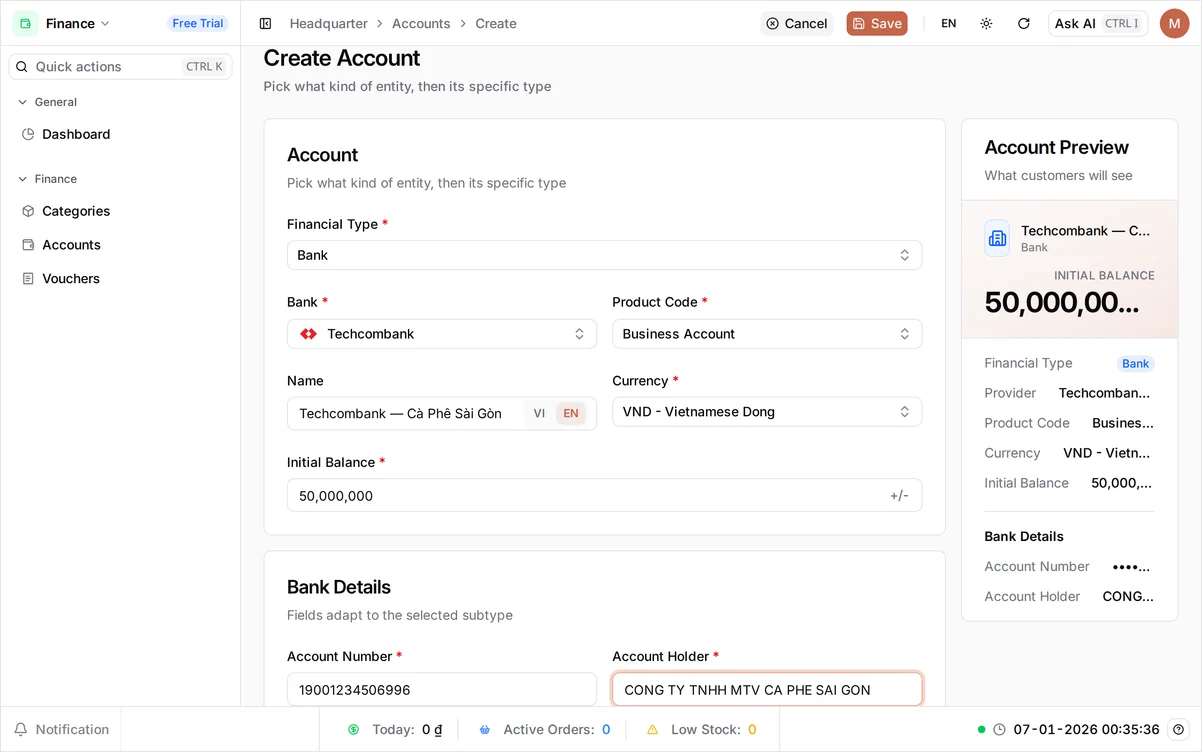The width and height of the screenshot is (1202, 752).
Task: Click the Today revenue dollar icon
Action: coord(354,730)
